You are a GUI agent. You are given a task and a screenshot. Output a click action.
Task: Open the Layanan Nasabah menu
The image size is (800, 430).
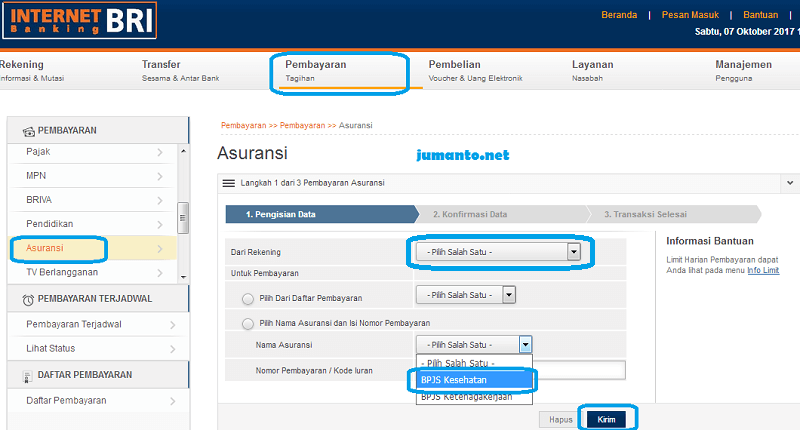[x=592, y=70]
